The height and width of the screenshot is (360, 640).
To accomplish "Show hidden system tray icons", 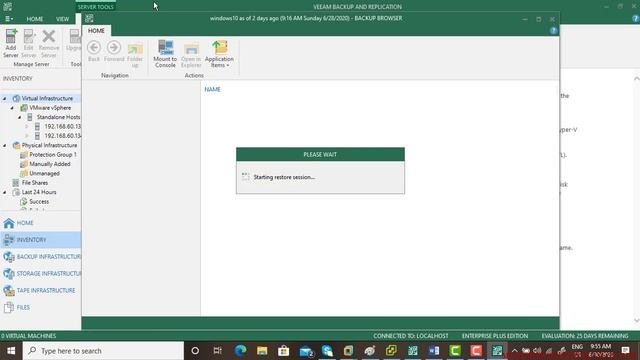I will pos(515,351).
